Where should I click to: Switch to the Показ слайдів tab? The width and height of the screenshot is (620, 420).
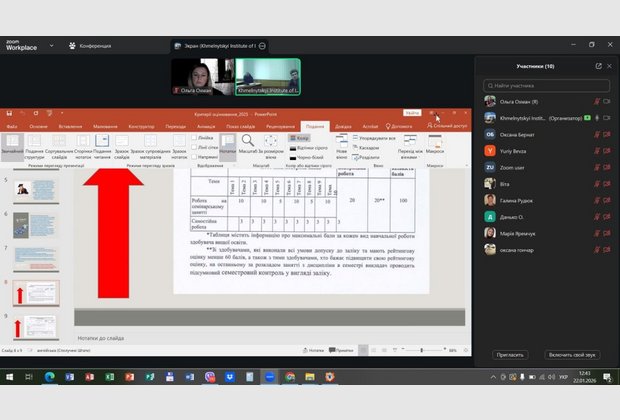241,127
